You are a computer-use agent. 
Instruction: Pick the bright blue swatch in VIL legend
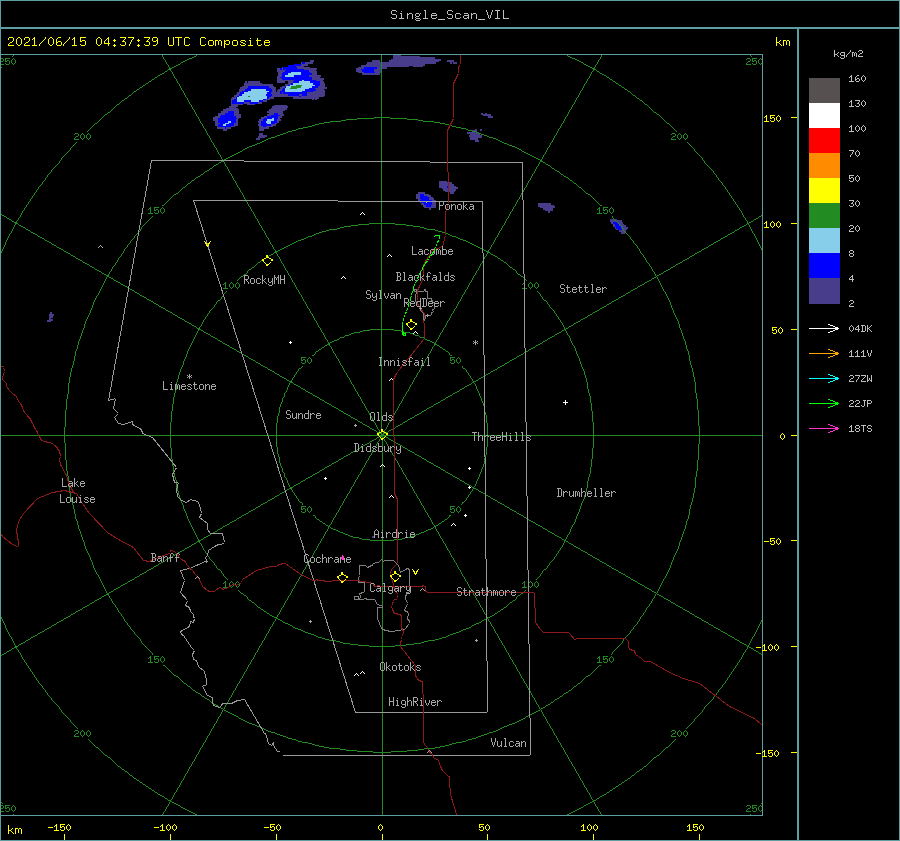coord(824,265)
